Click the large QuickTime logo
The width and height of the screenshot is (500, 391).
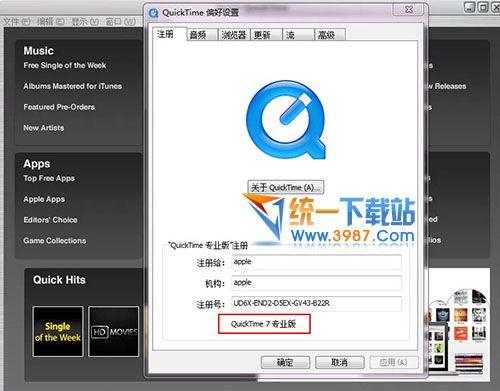(286, 119)
